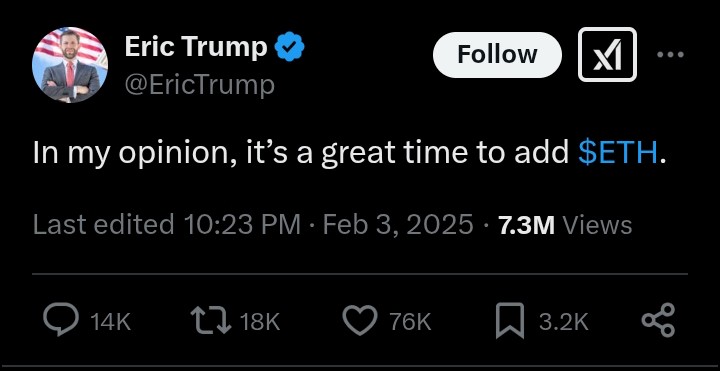Viewport: 720px width, 371px height.
Task: Click the Feb 3, 2025 date
Action: tap(398, 225)
